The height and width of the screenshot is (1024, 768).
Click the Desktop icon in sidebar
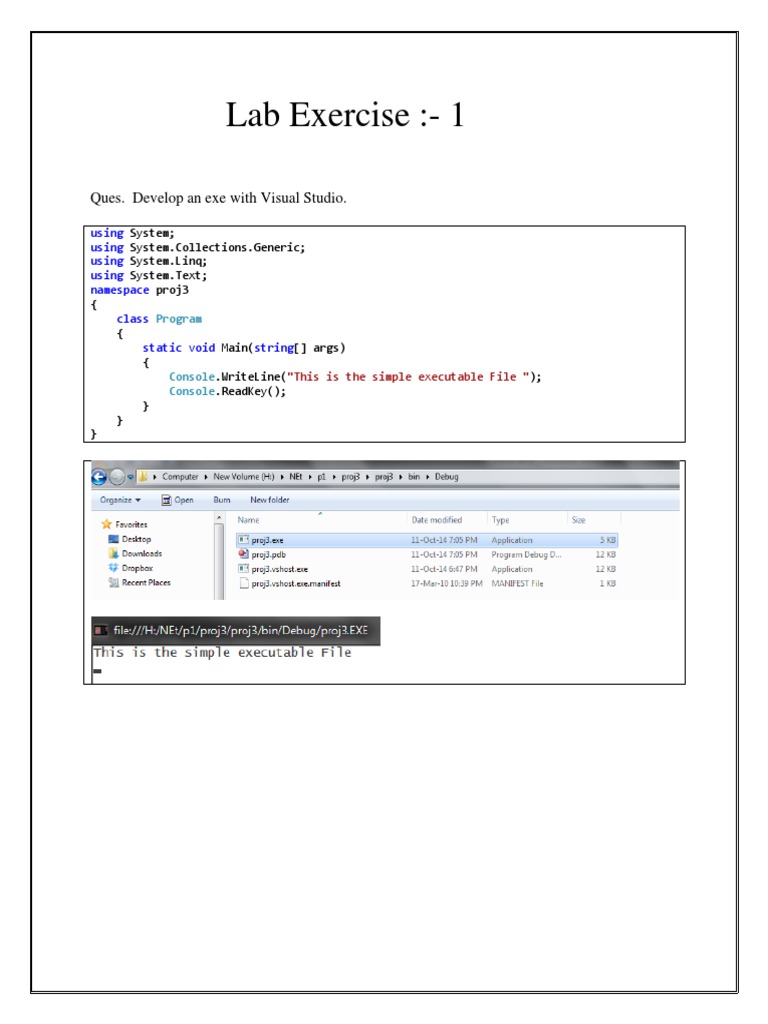(113, 539)
